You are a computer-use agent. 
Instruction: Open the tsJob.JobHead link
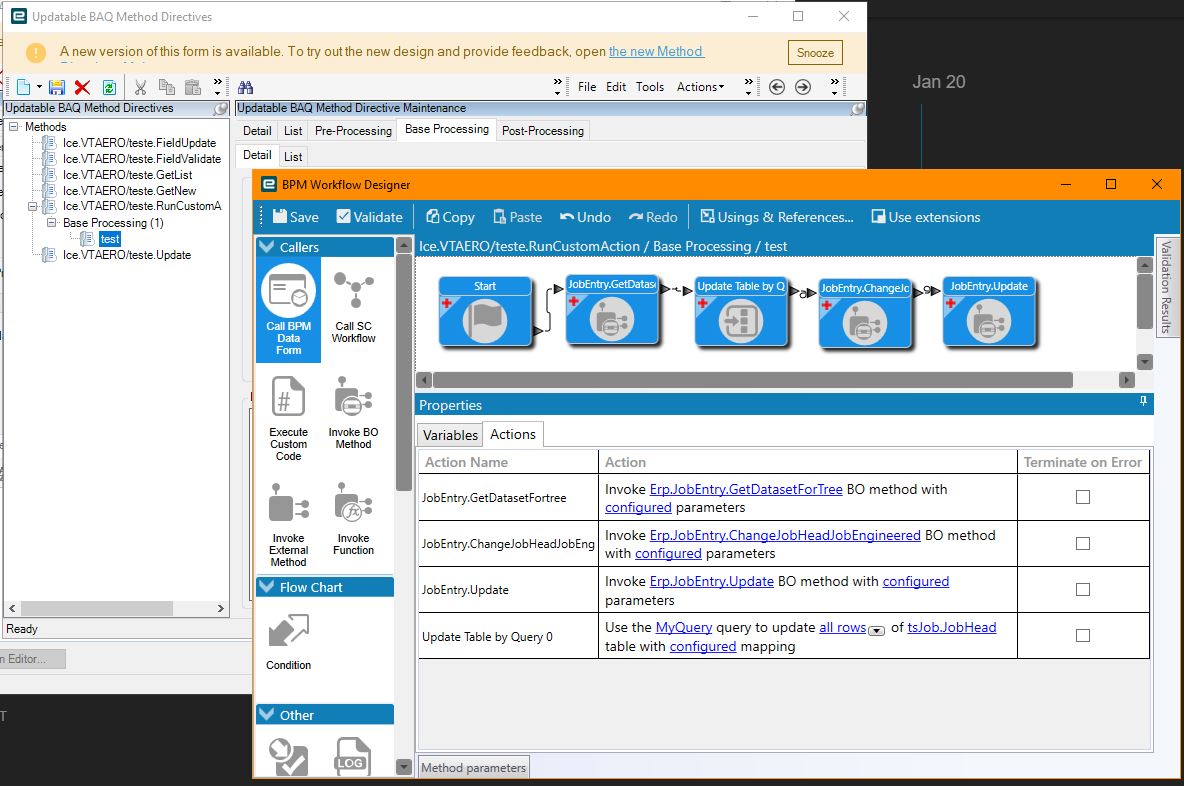[951, 627]
